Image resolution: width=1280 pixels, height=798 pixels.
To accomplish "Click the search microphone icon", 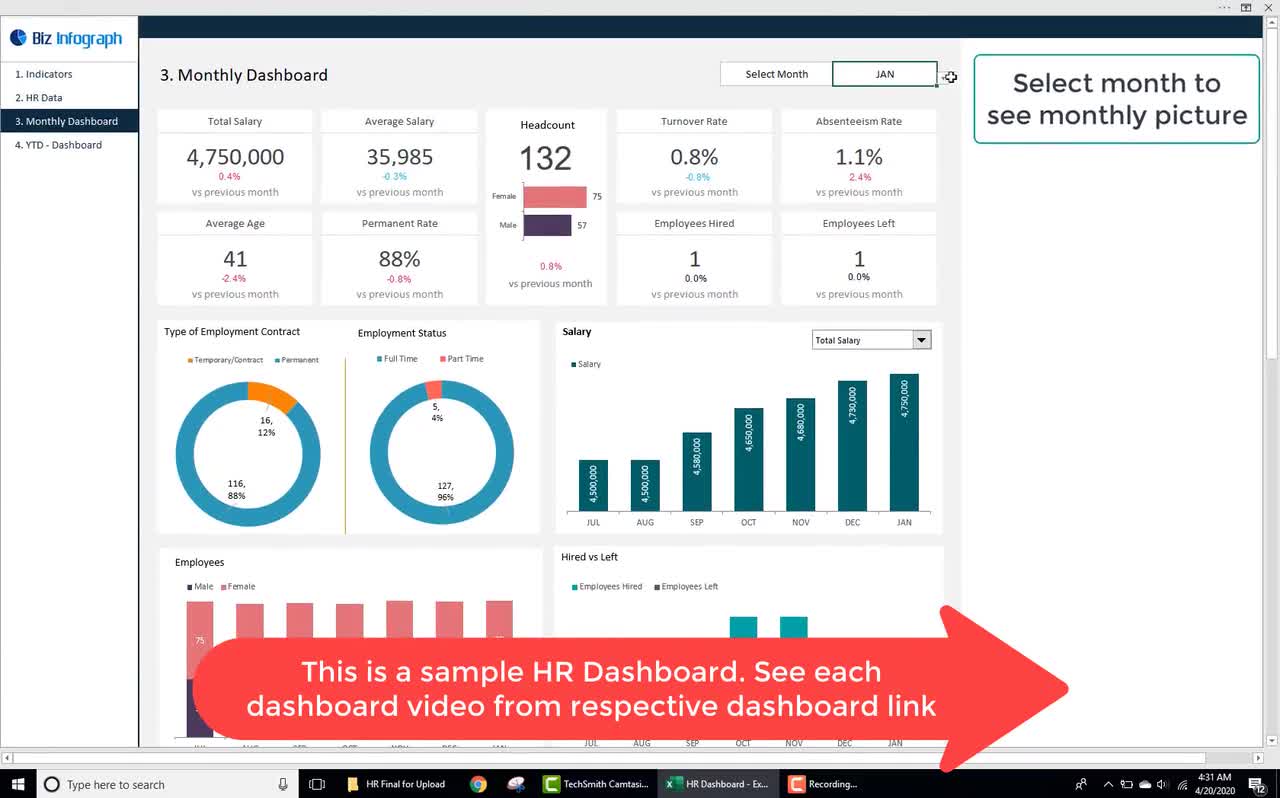I will point(283,784).
